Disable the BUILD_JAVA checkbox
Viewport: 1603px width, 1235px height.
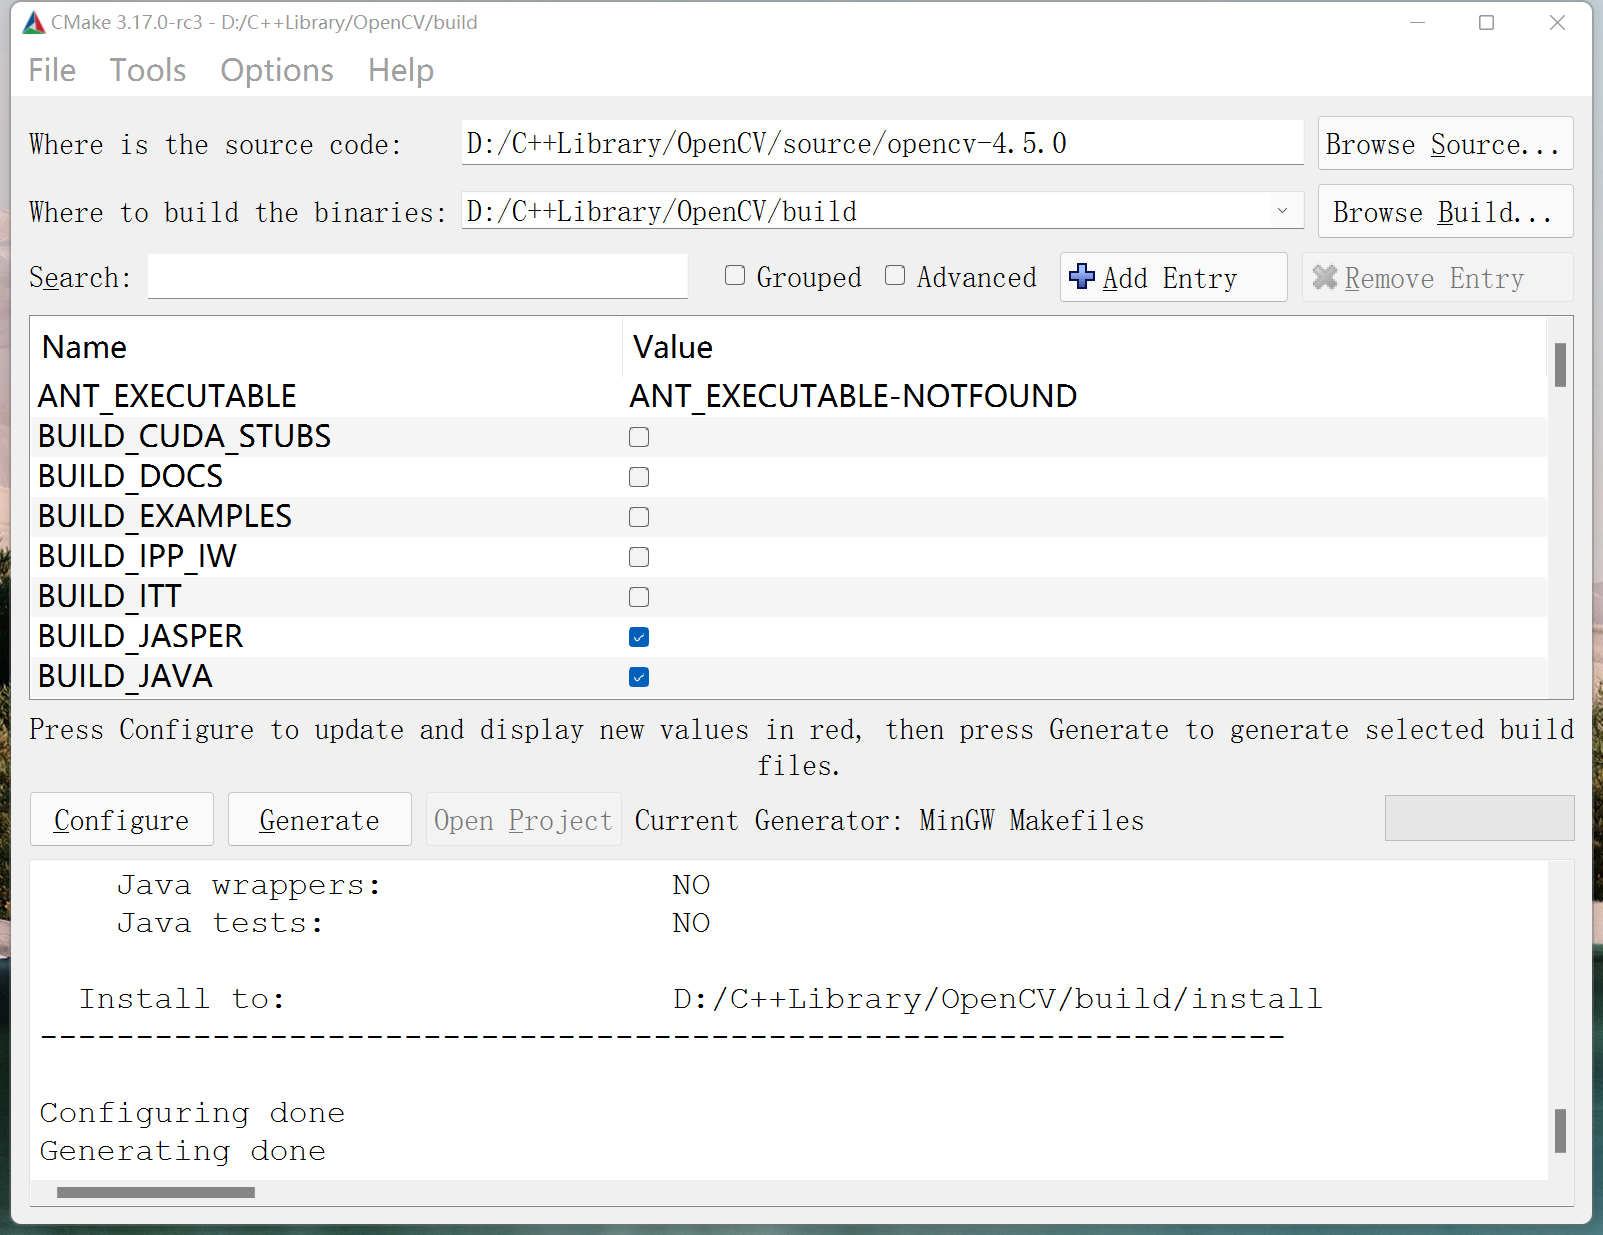point(639,677)
